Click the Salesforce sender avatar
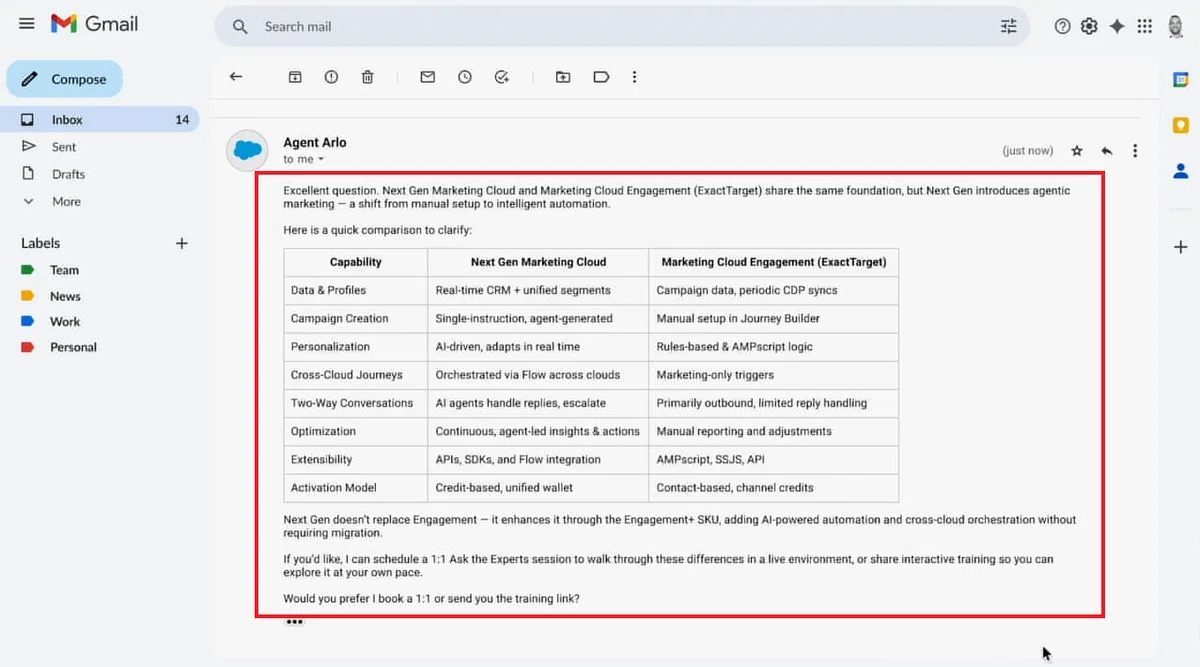 click(x=247, y=150)
